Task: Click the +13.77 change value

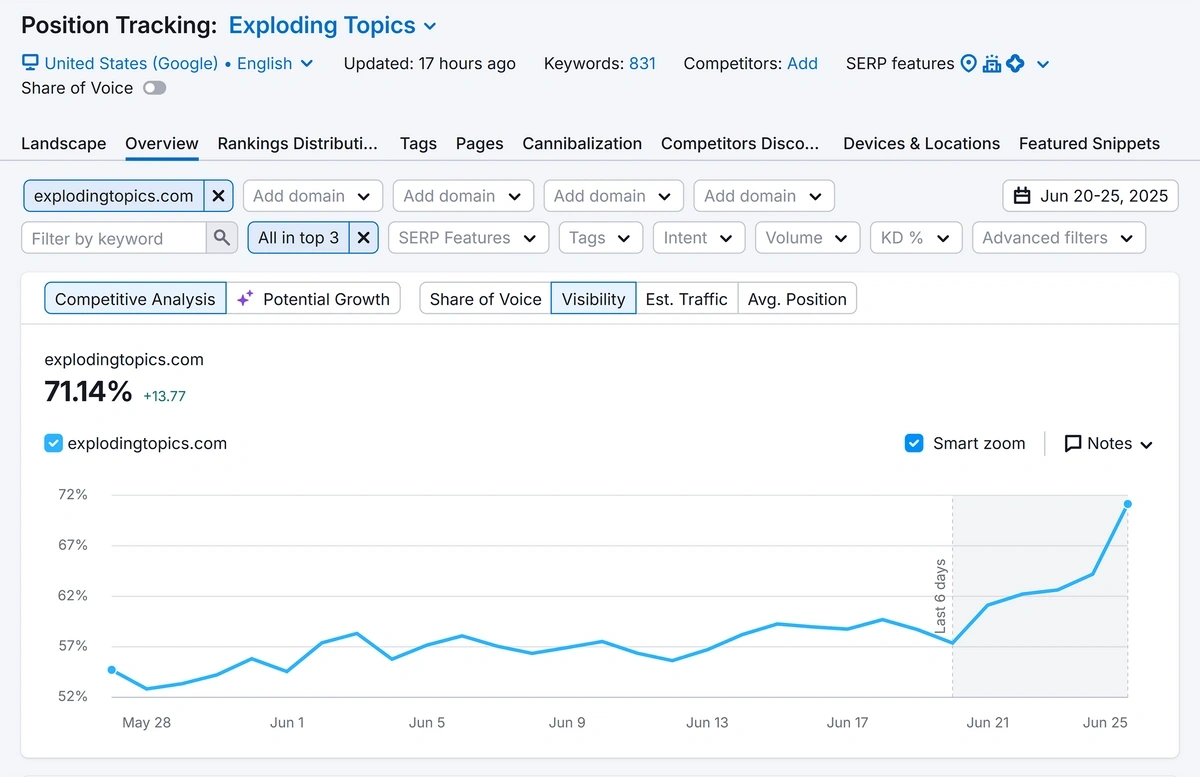Action: tap(164, 396)
